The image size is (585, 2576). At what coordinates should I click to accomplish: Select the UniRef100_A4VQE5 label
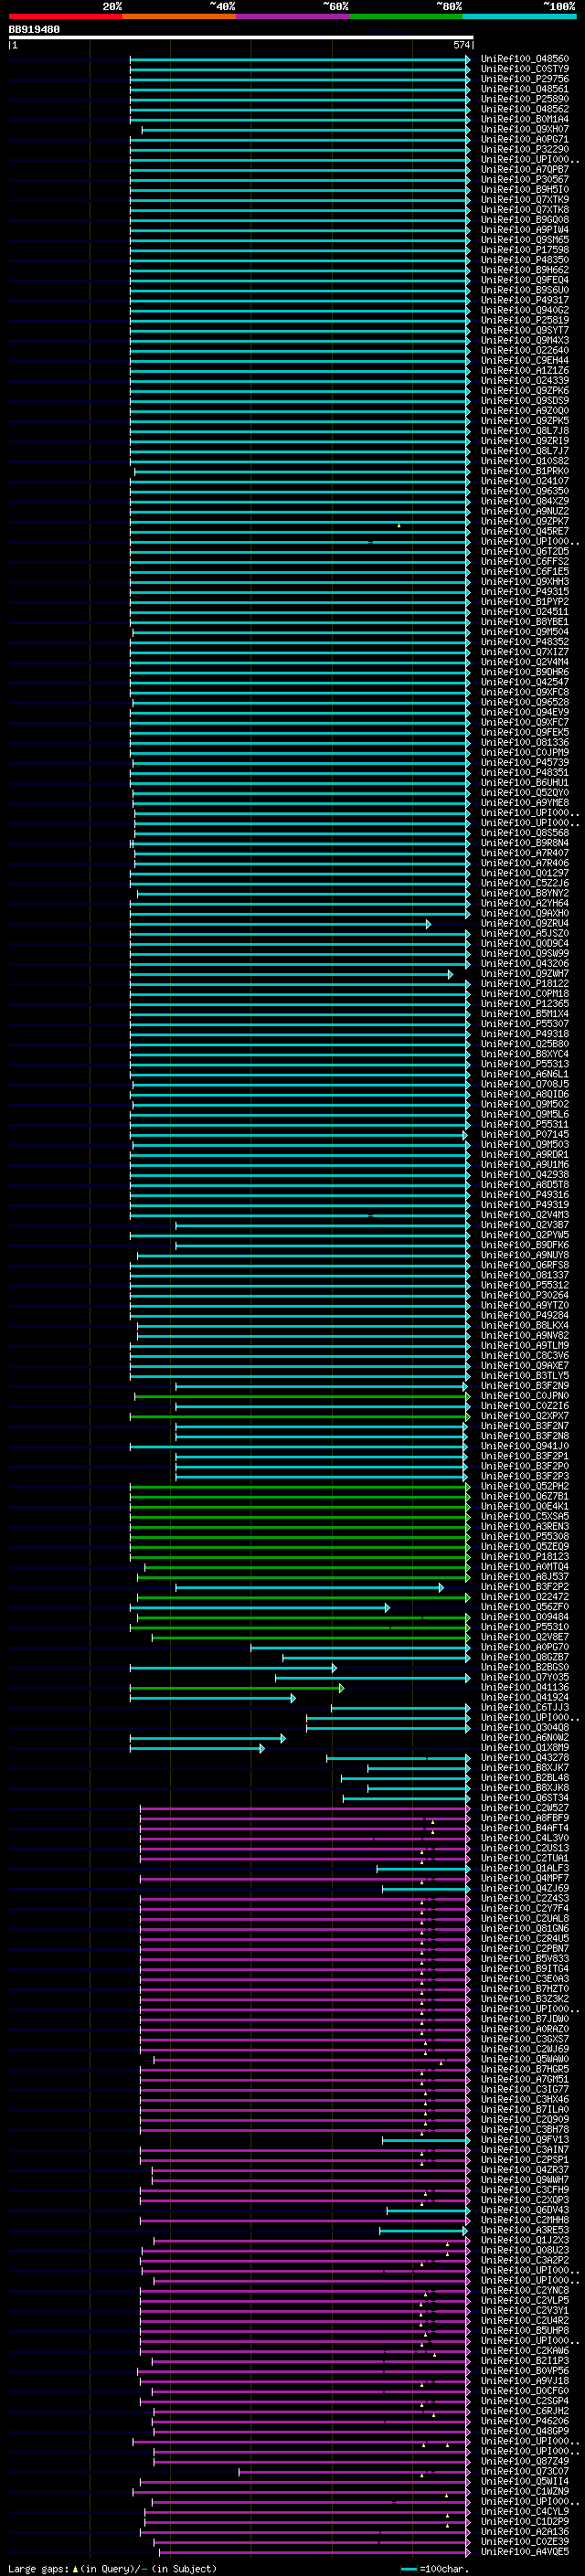click(x=524, y=2551)
